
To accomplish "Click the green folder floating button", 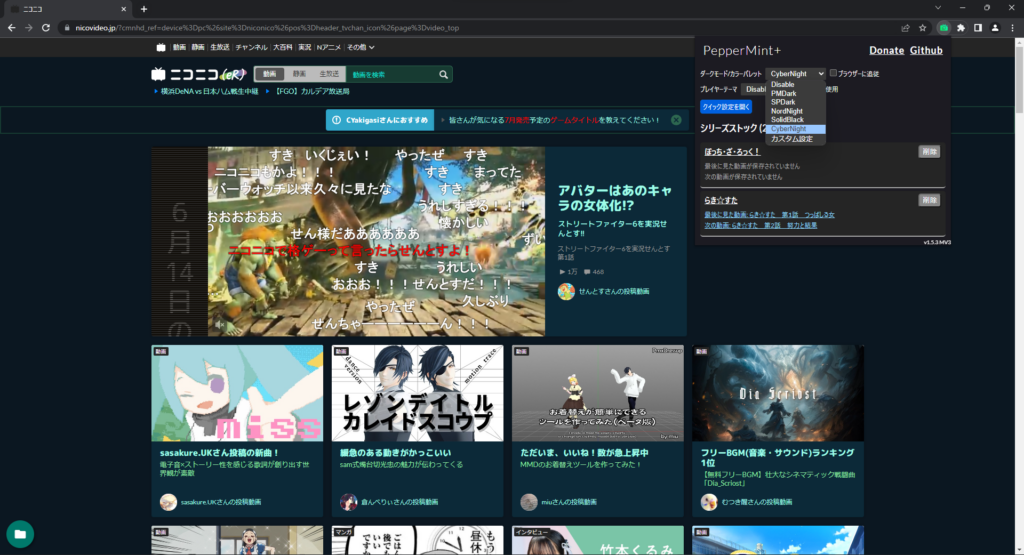I will coord(20,534).
